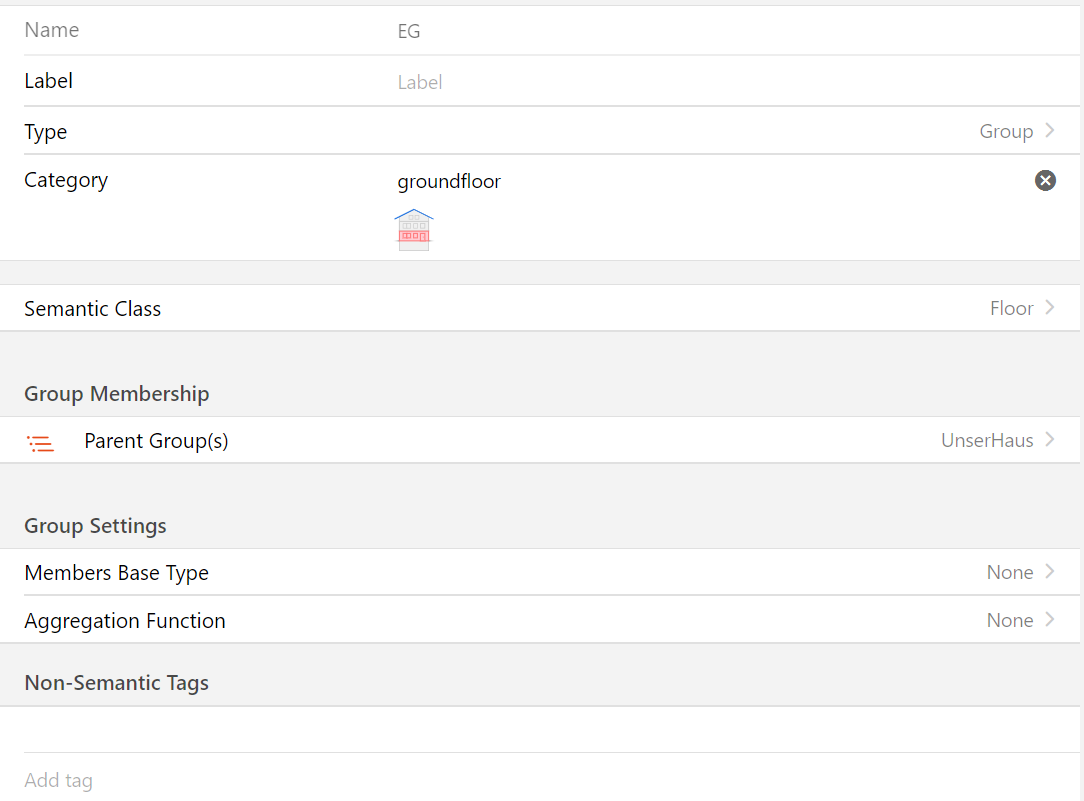
Task: Click the chevron beside Floor
Action: [1050, 308]
